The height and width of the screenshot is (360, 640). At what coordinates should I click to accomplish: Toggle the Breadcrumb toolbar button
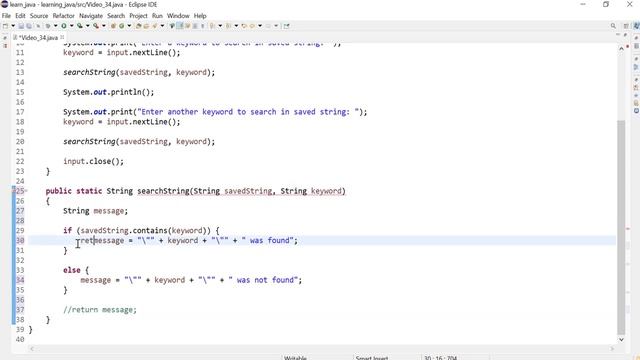click(x=172, y=26)
